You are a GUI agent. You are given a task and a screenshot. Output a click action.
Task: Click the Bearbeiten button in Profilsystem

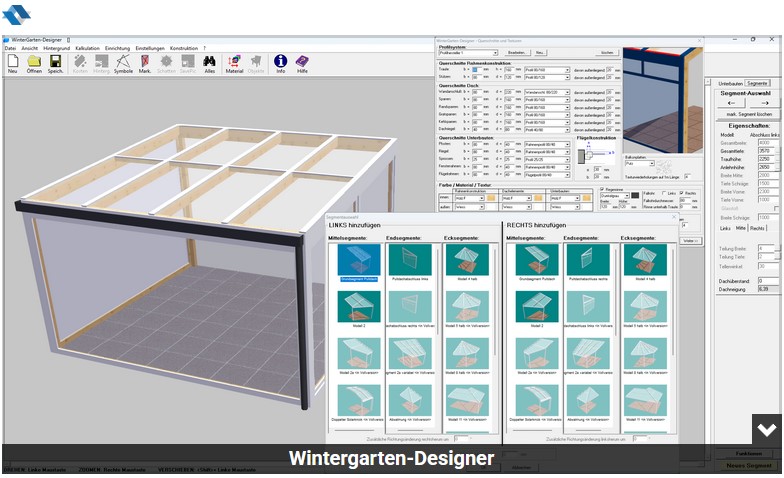click(x=516, y=52)
